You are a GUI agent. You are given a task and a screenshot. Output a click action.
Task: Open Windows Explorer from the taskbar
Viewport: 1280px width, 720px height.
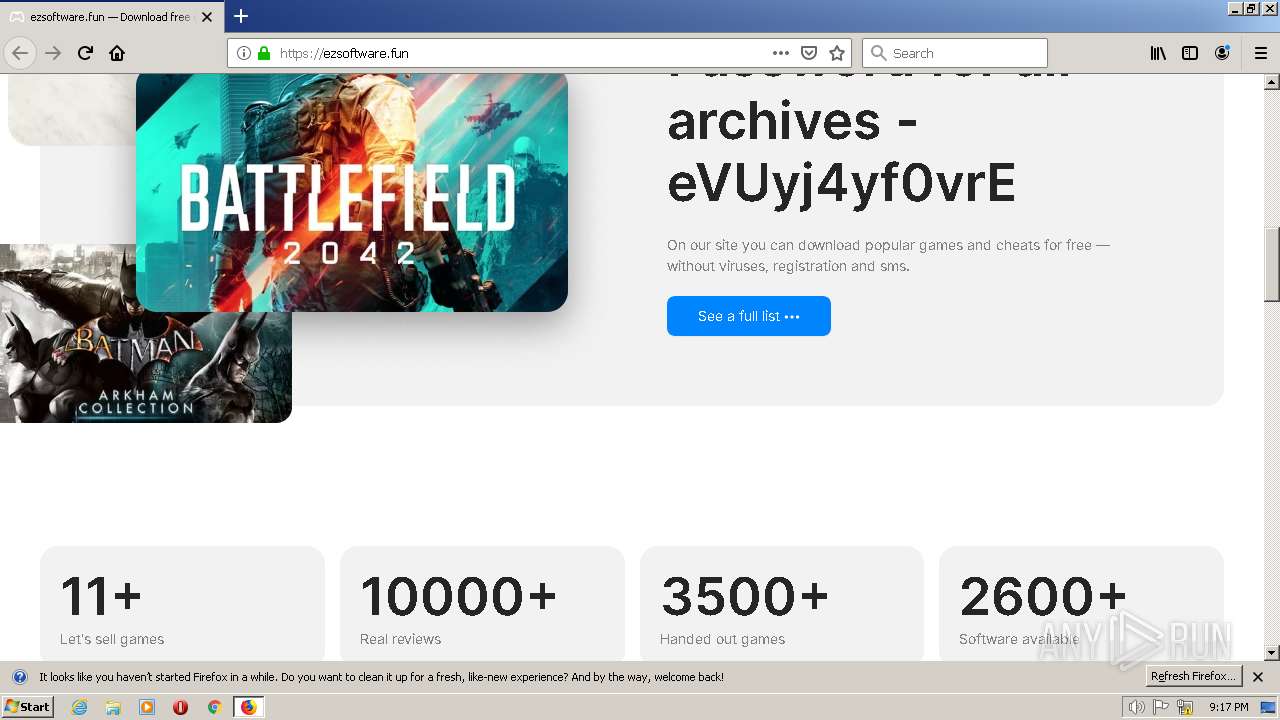(x=113, y=707)
